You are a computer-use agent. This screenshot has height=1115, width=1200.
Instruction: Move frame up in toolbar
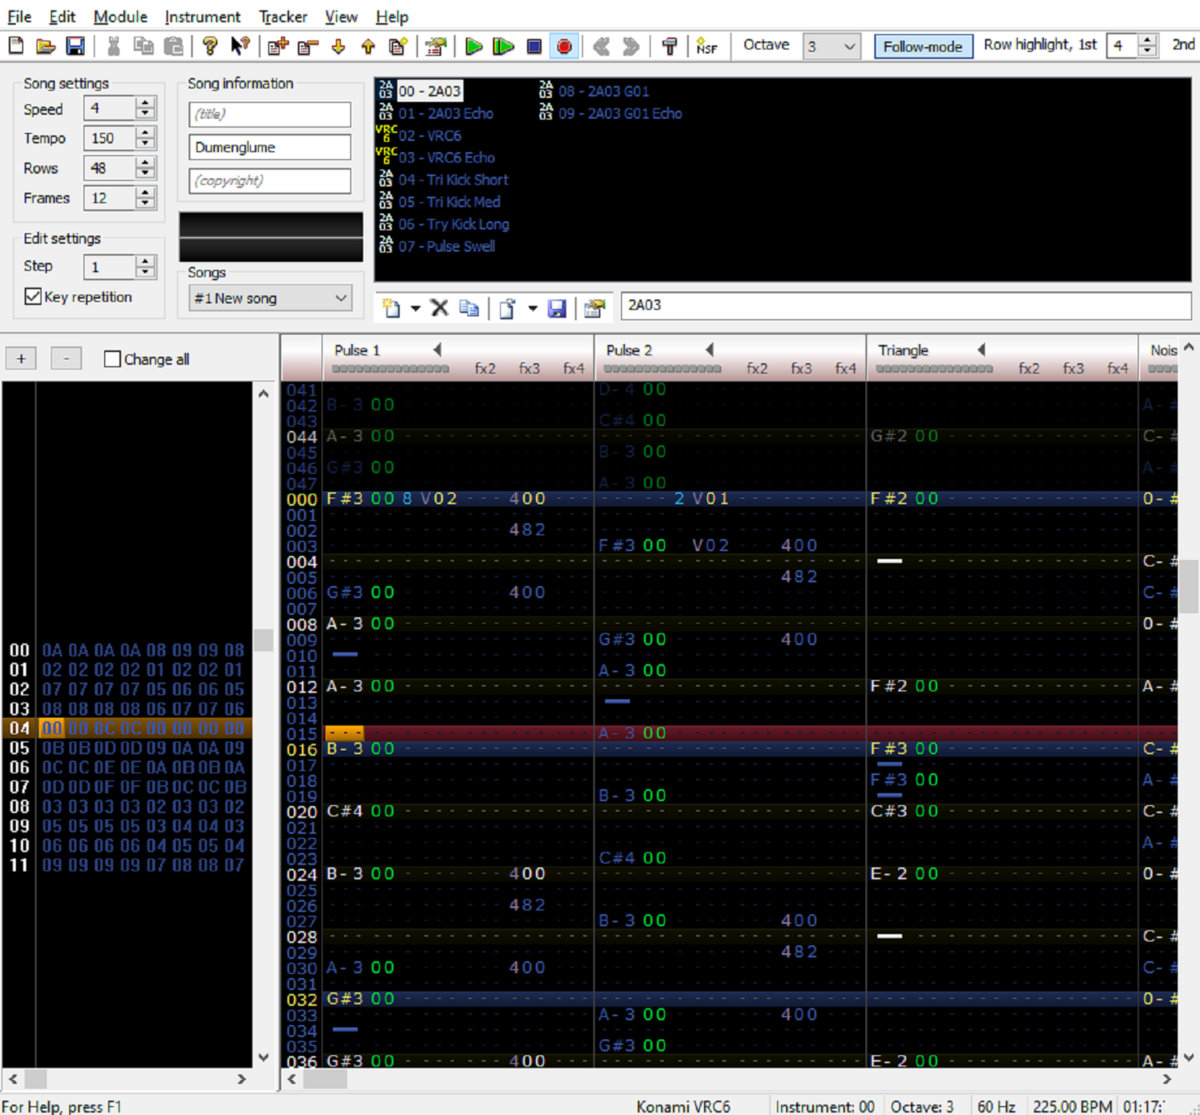click(x=368, y=46)
